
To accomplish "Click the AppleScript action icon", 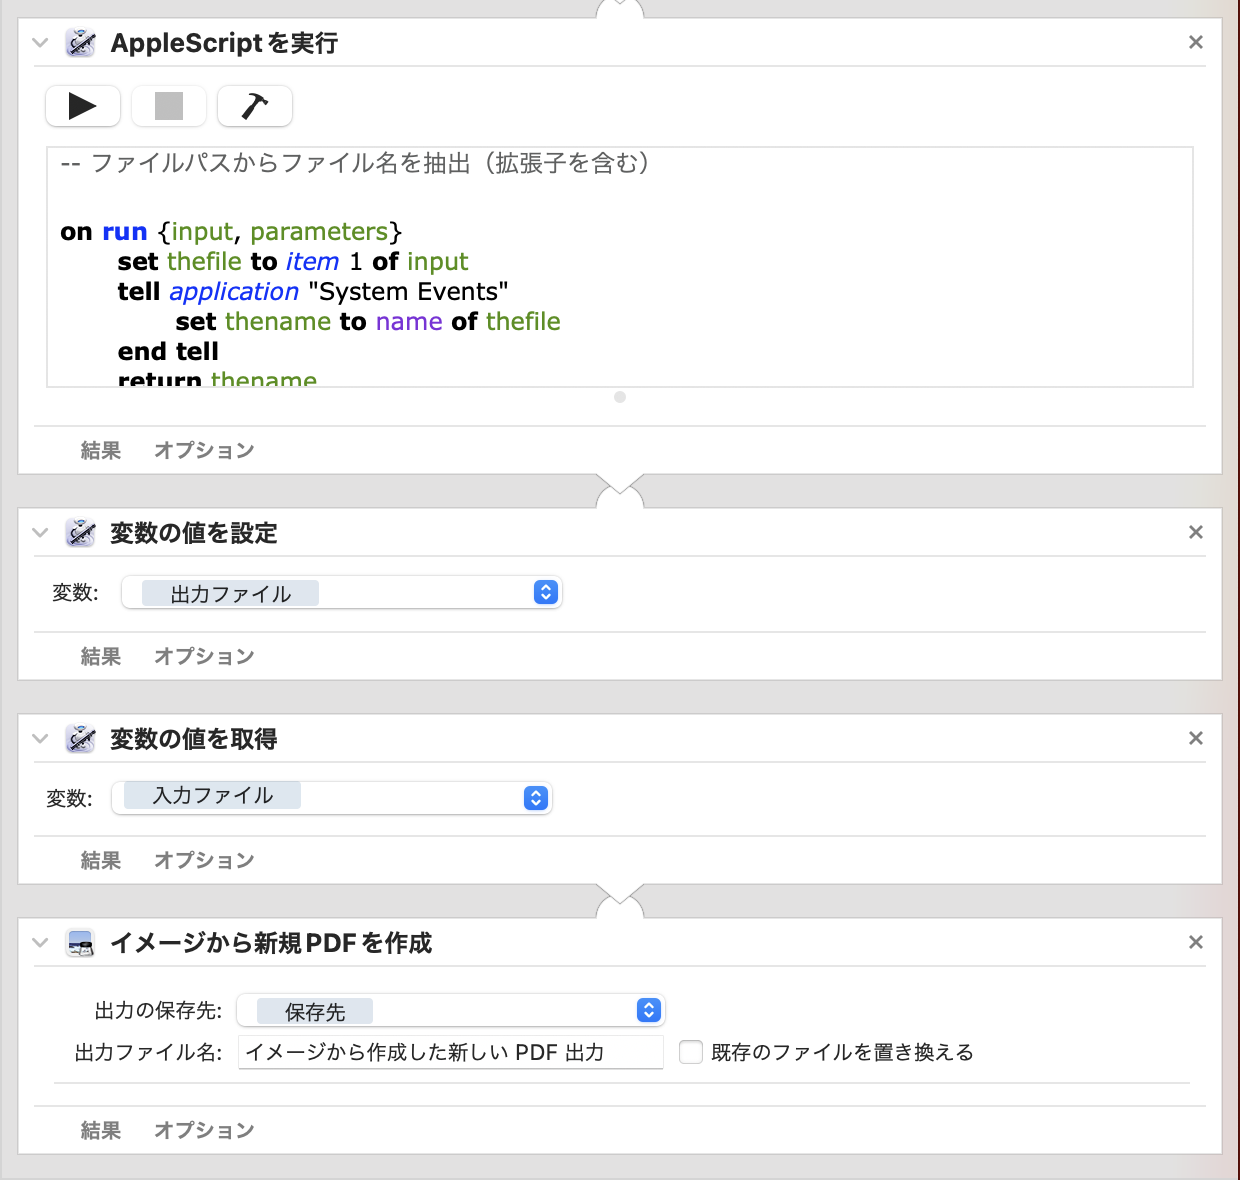I will pyautogui.click(x=81, y=43).
